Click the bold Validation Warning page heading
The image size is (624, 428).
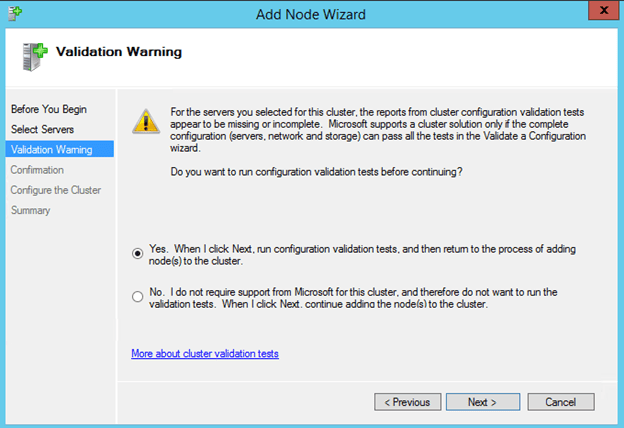(x=119, y=51)
